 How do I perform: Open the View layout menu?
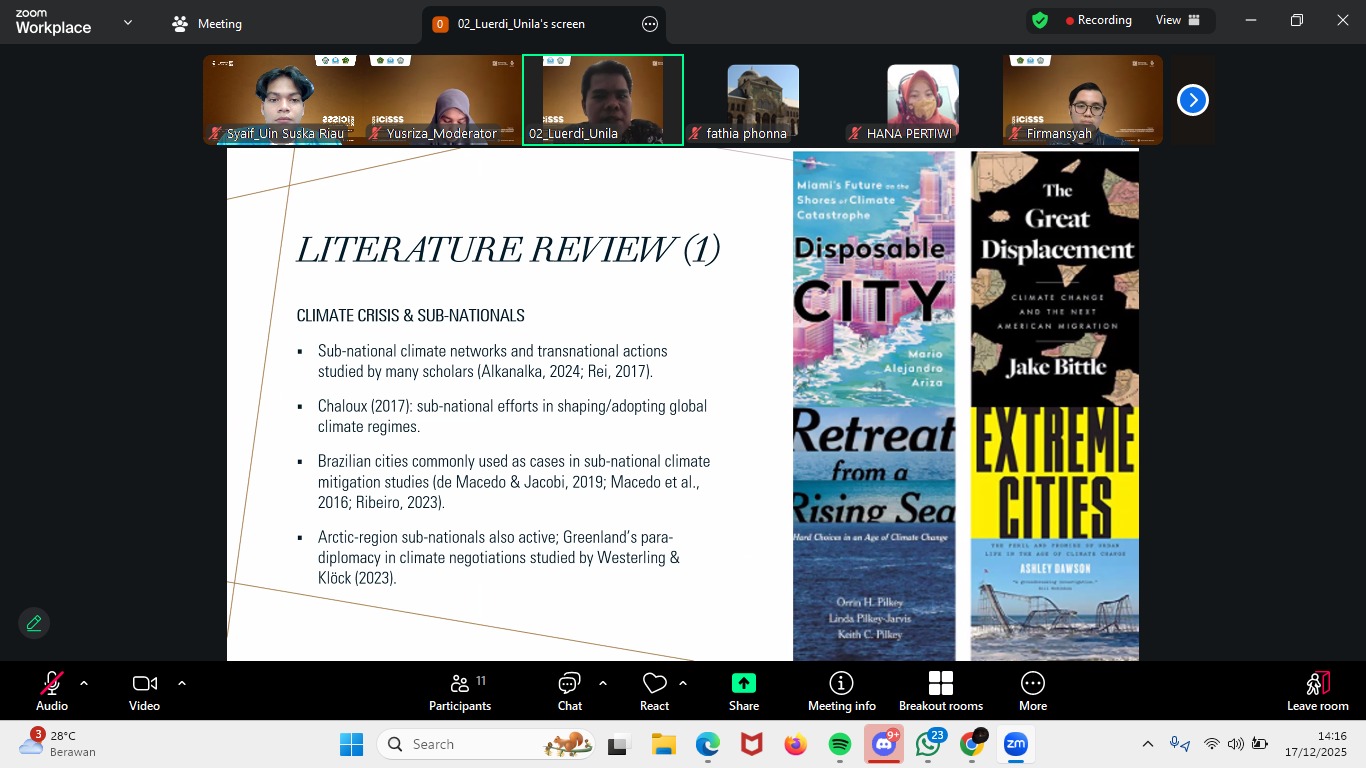click(x=1178, y=20)
